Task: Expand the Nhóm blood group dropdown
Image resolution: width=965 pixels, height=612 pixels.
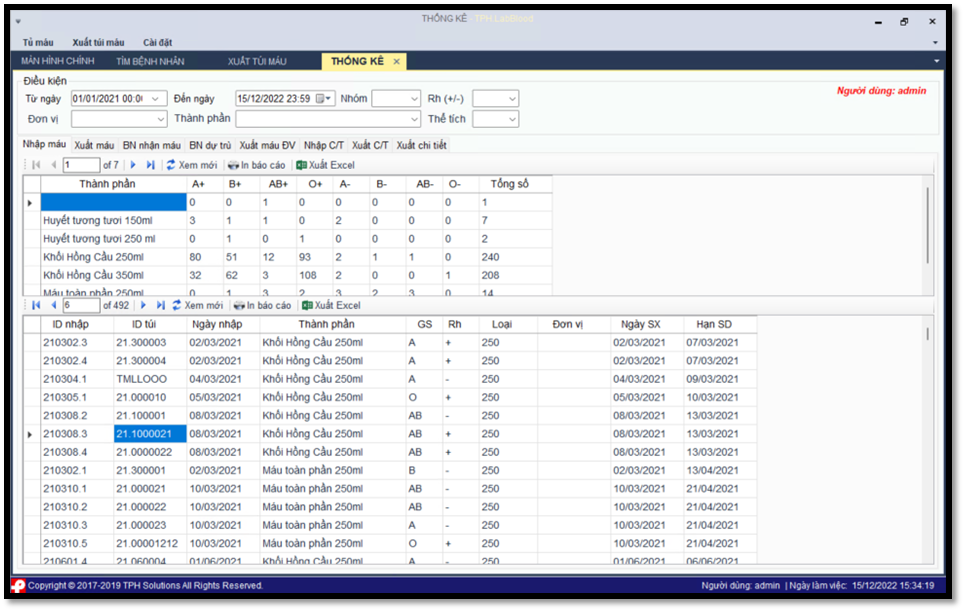Action: tap(413, 99)
